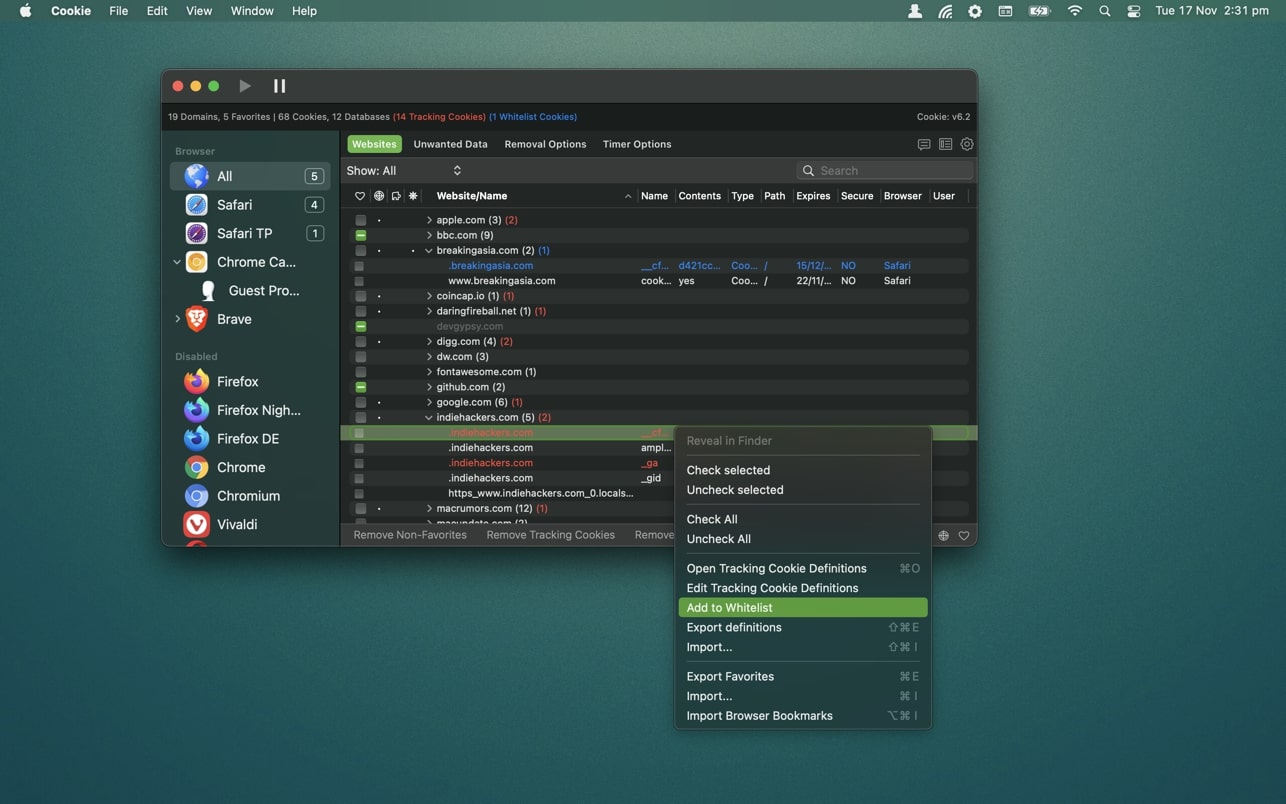Check the box for apple.com row
This screenshot has height=804, width=1286.
pos(360,220)
